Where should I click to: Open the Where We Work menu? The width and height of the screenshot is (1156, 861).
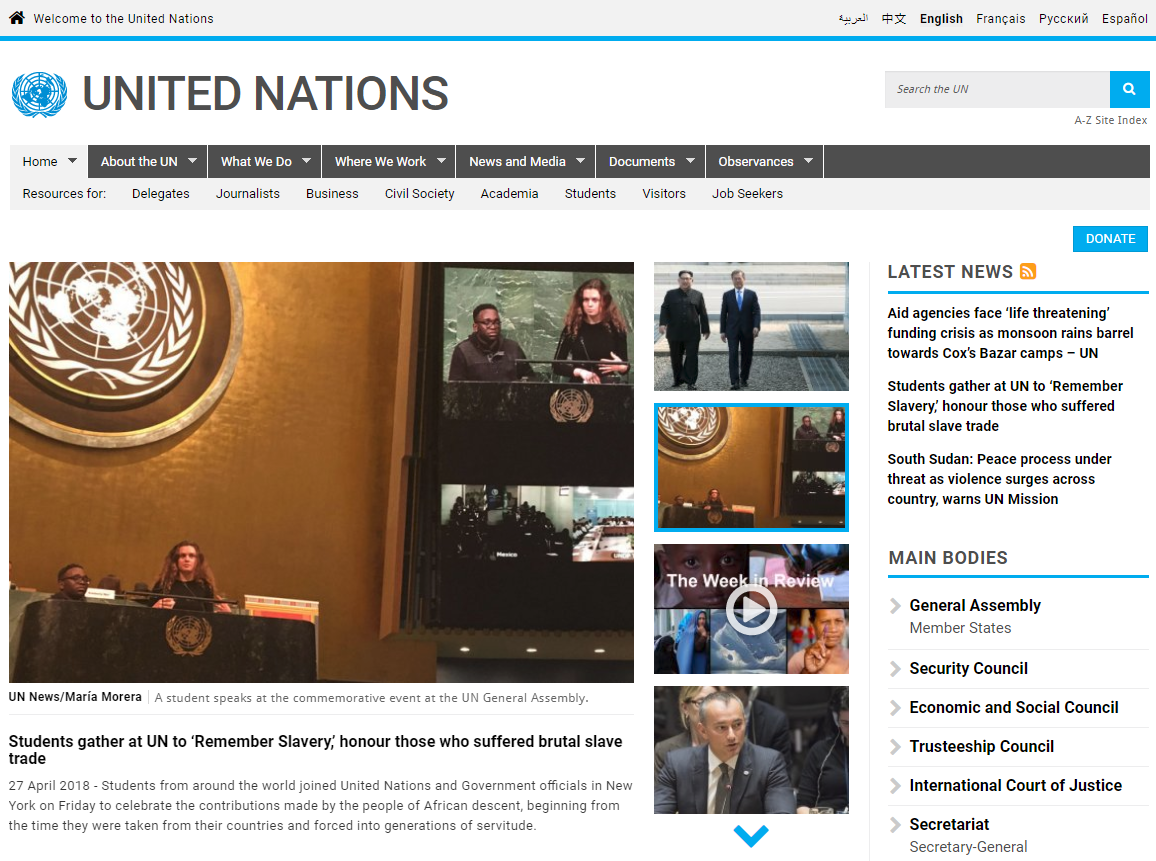pos(380,161)
